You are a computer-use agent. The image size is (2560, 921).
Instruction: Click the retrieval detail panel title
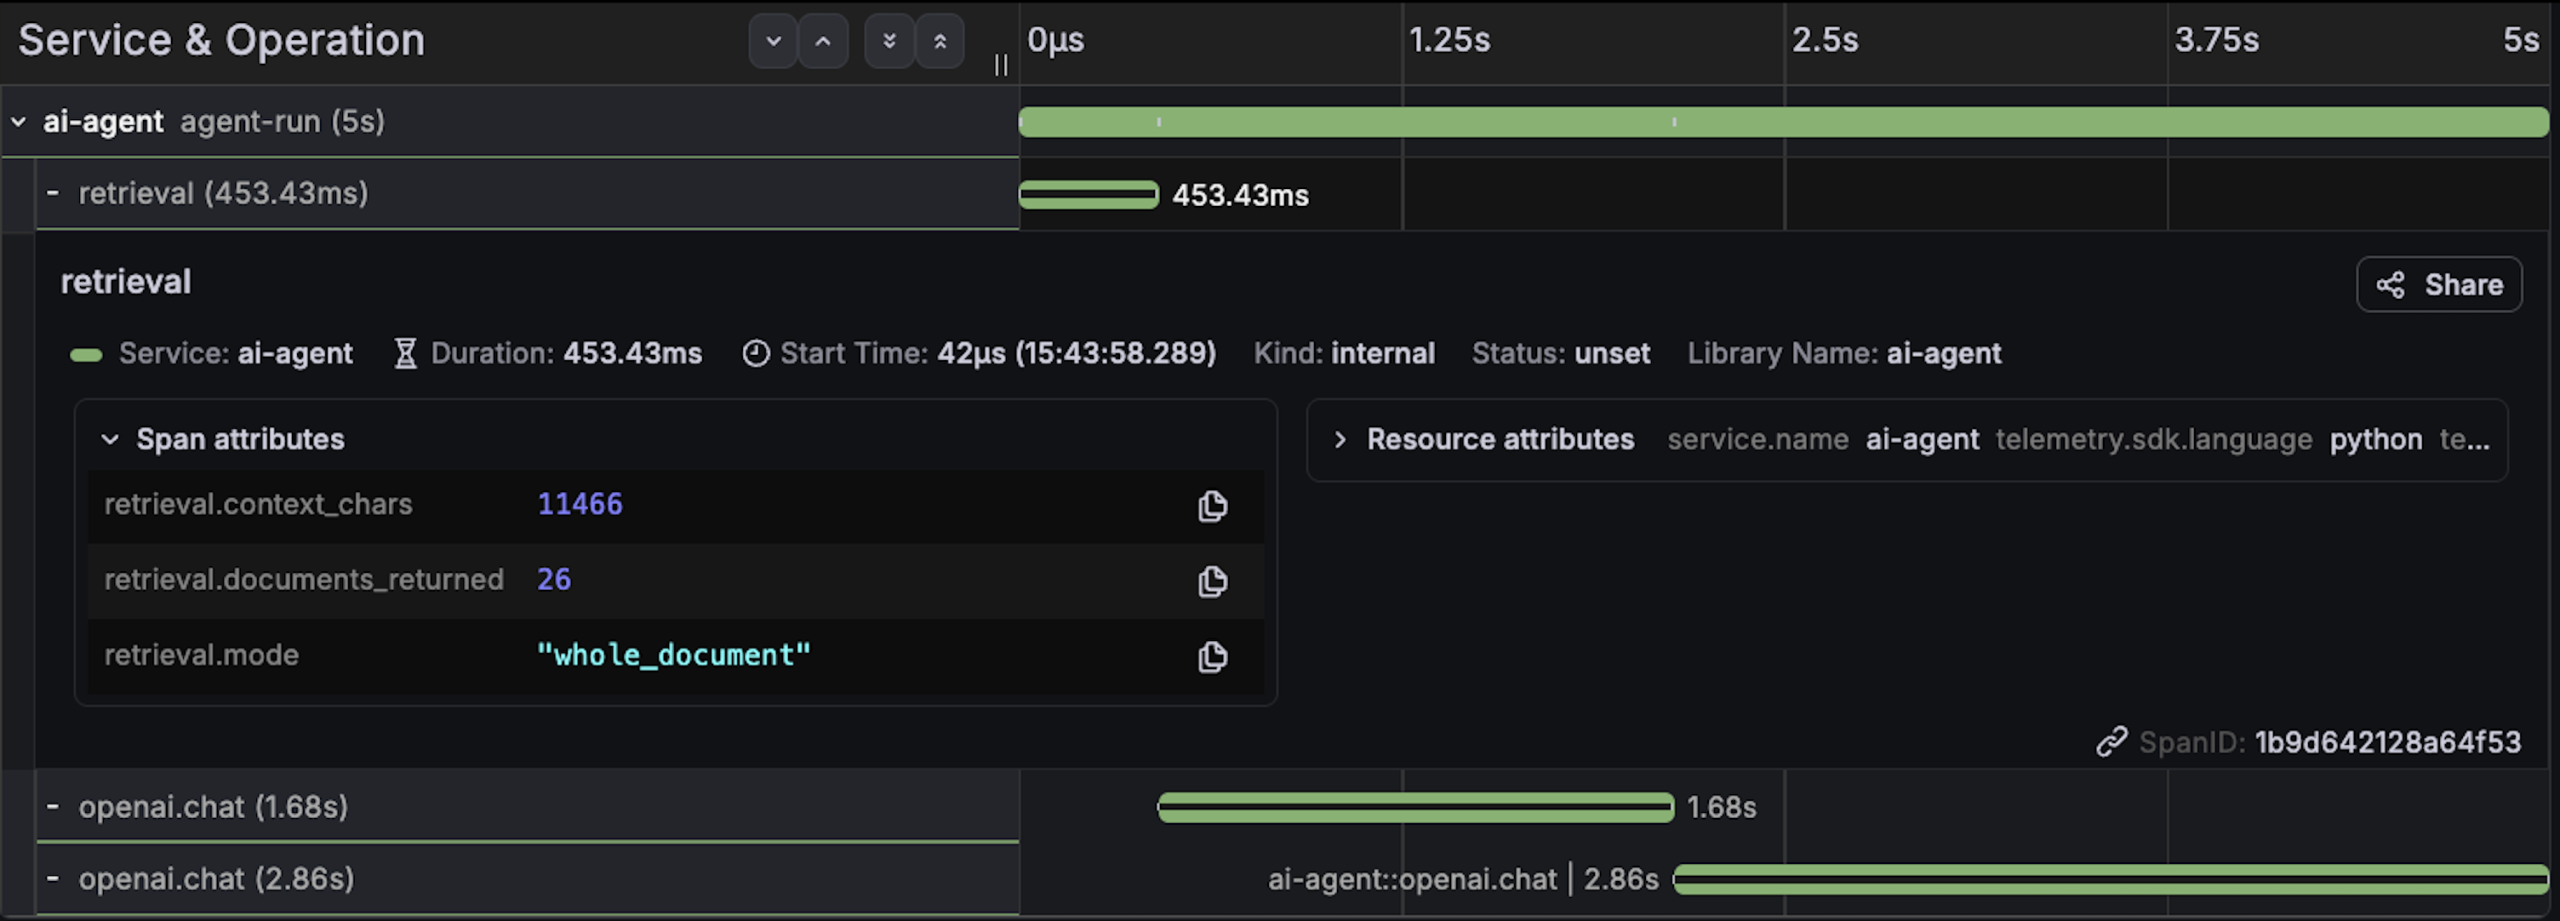[x=126, y=282]
